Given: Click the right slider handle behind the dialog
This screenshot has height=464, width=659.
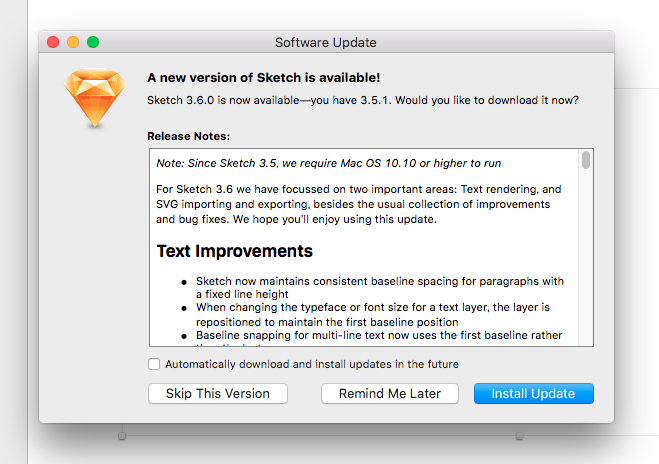Looking at the screenshot, I should coord(519,436).
